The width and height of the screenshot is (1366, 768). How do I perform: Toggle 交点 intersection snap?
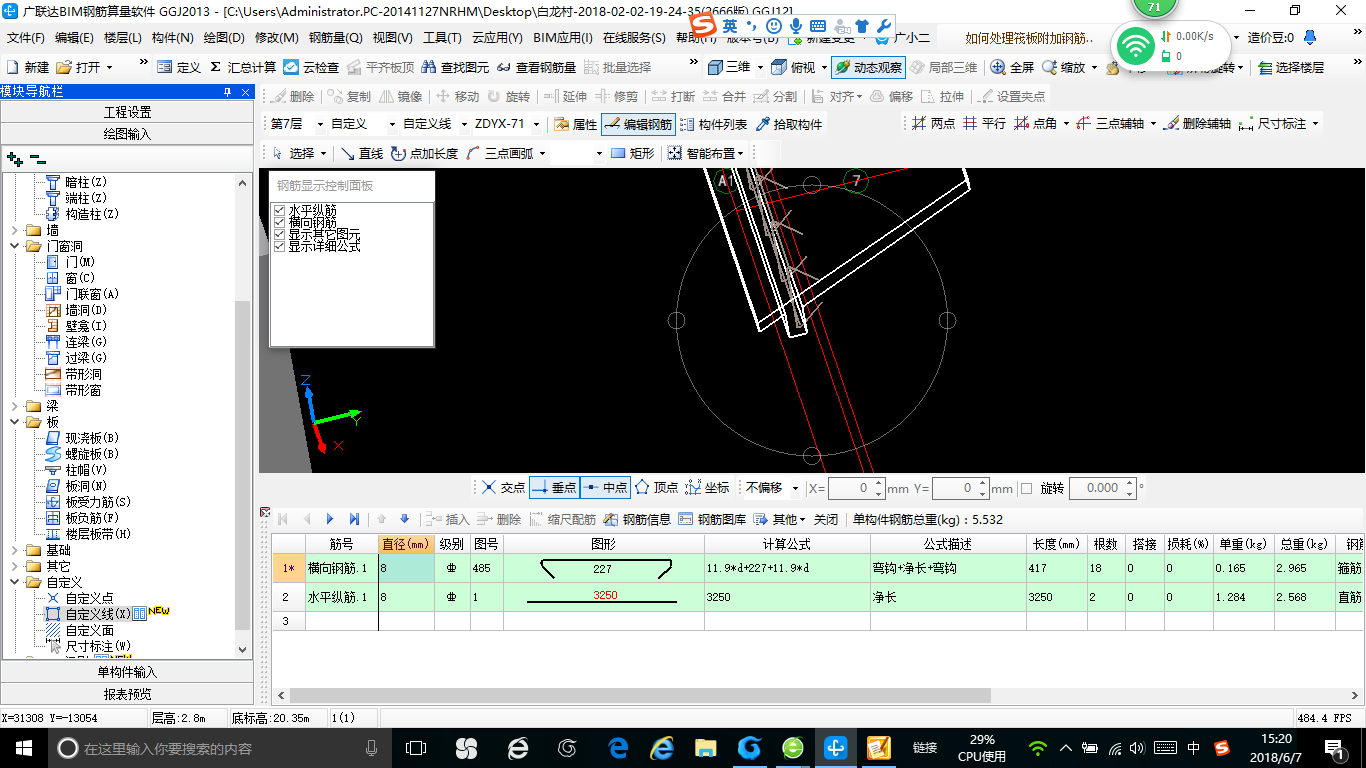click(x=503, y=488)
